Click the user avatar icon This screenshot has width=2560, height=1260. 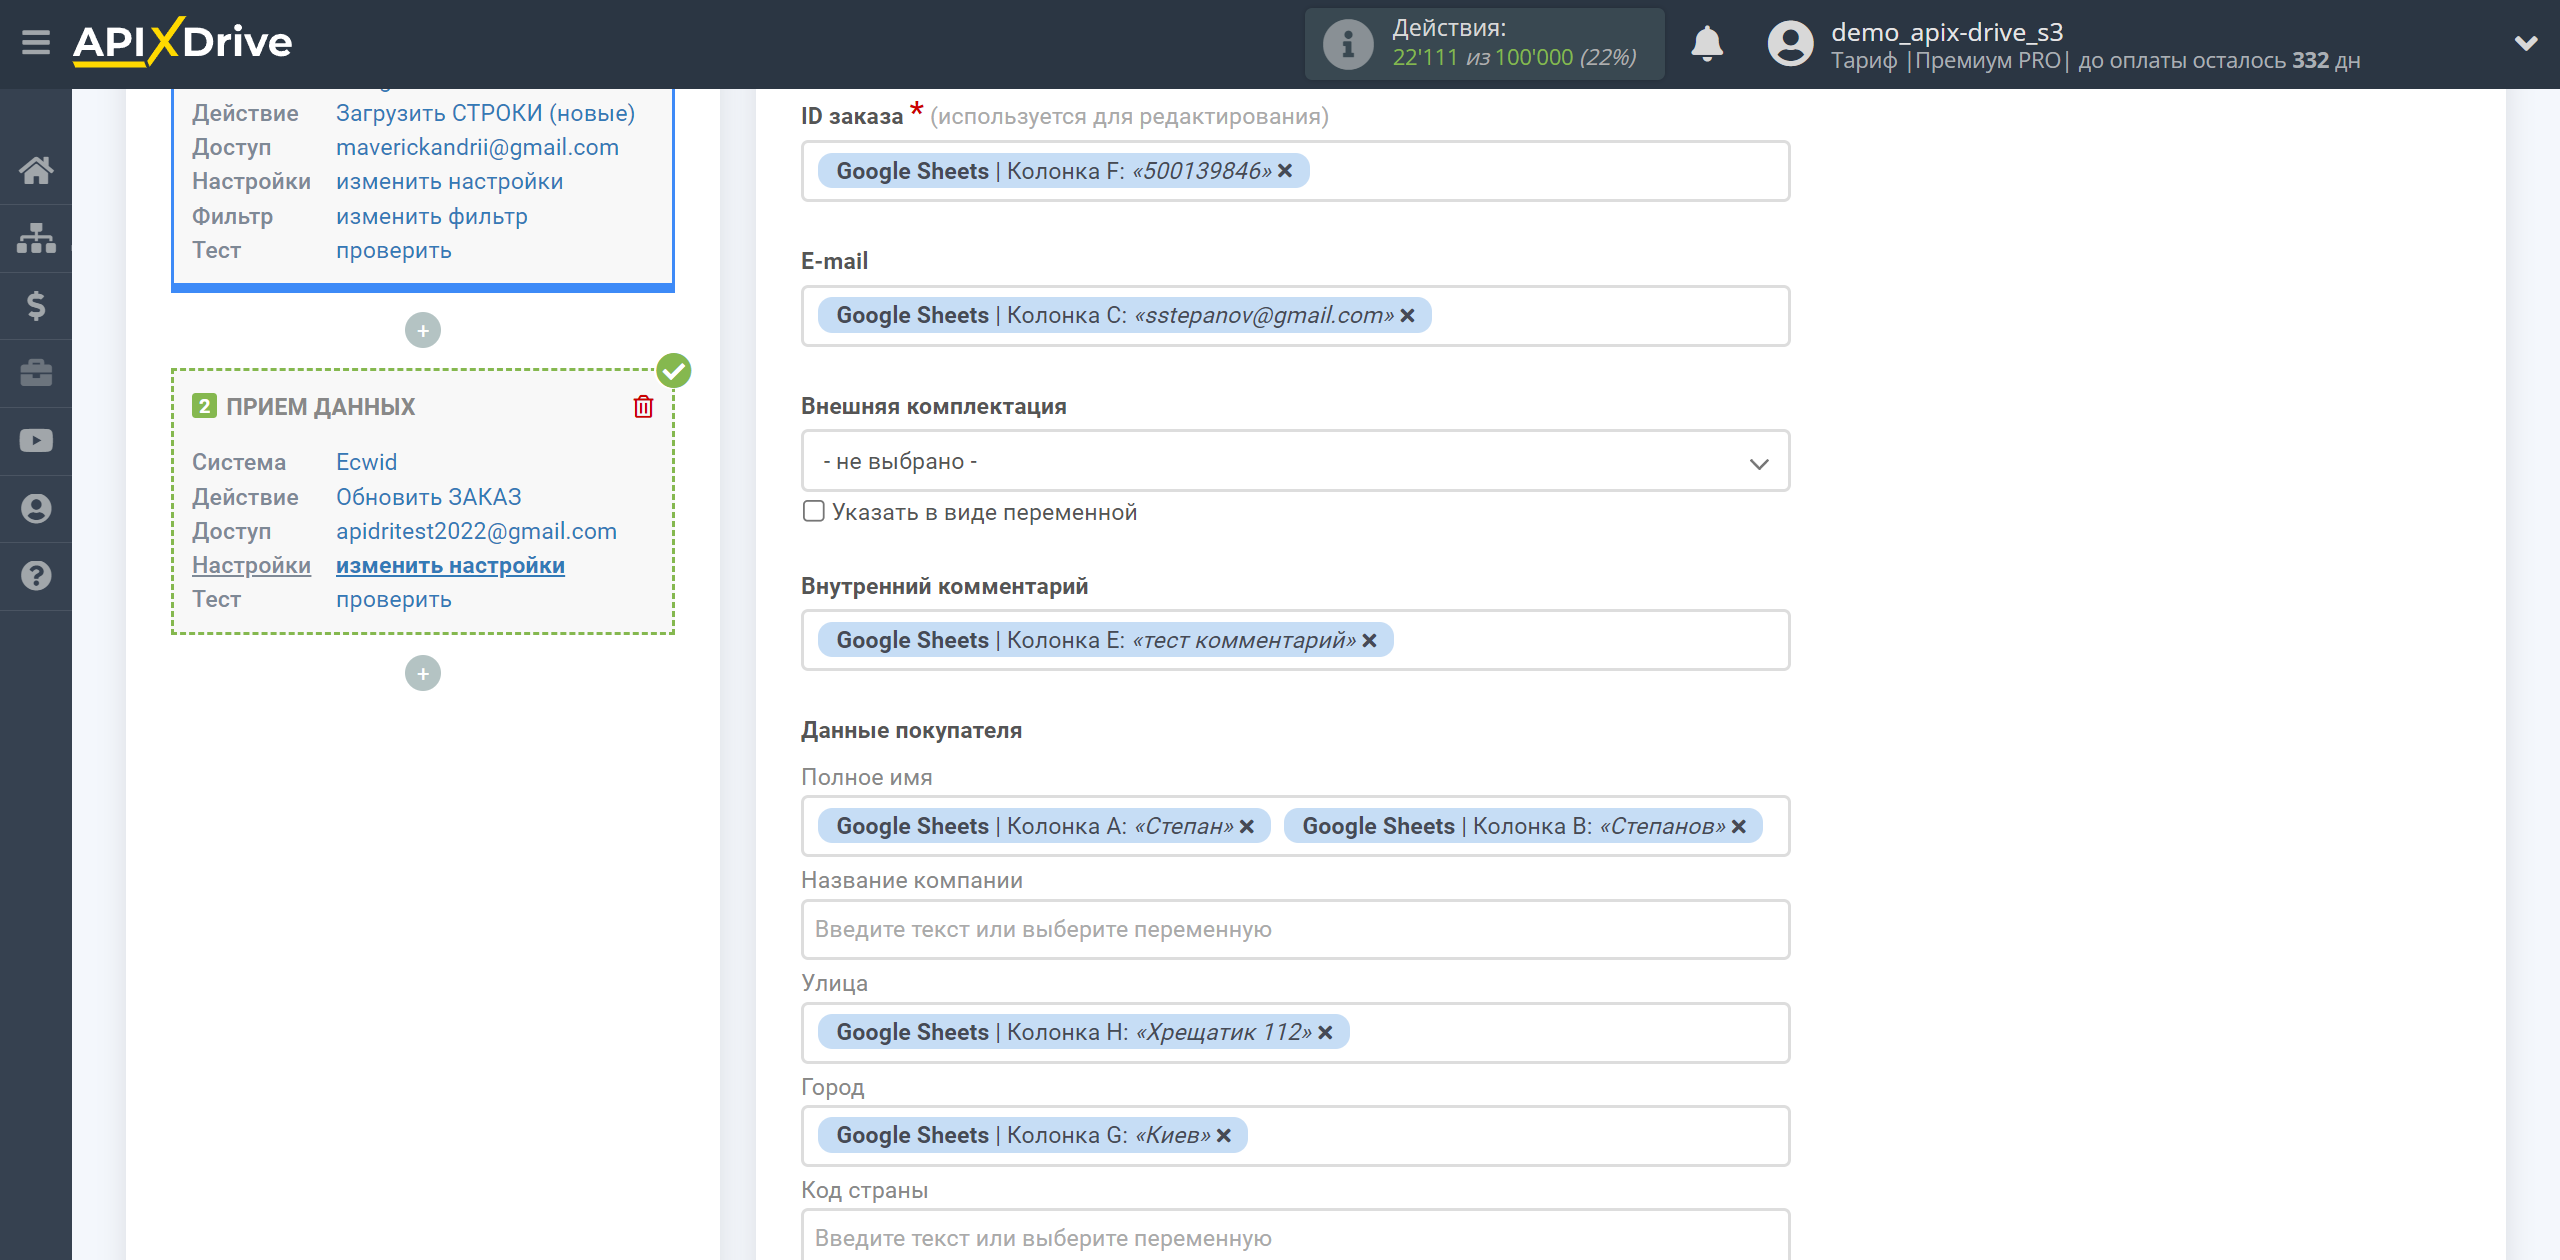(x=1790, y=44)
